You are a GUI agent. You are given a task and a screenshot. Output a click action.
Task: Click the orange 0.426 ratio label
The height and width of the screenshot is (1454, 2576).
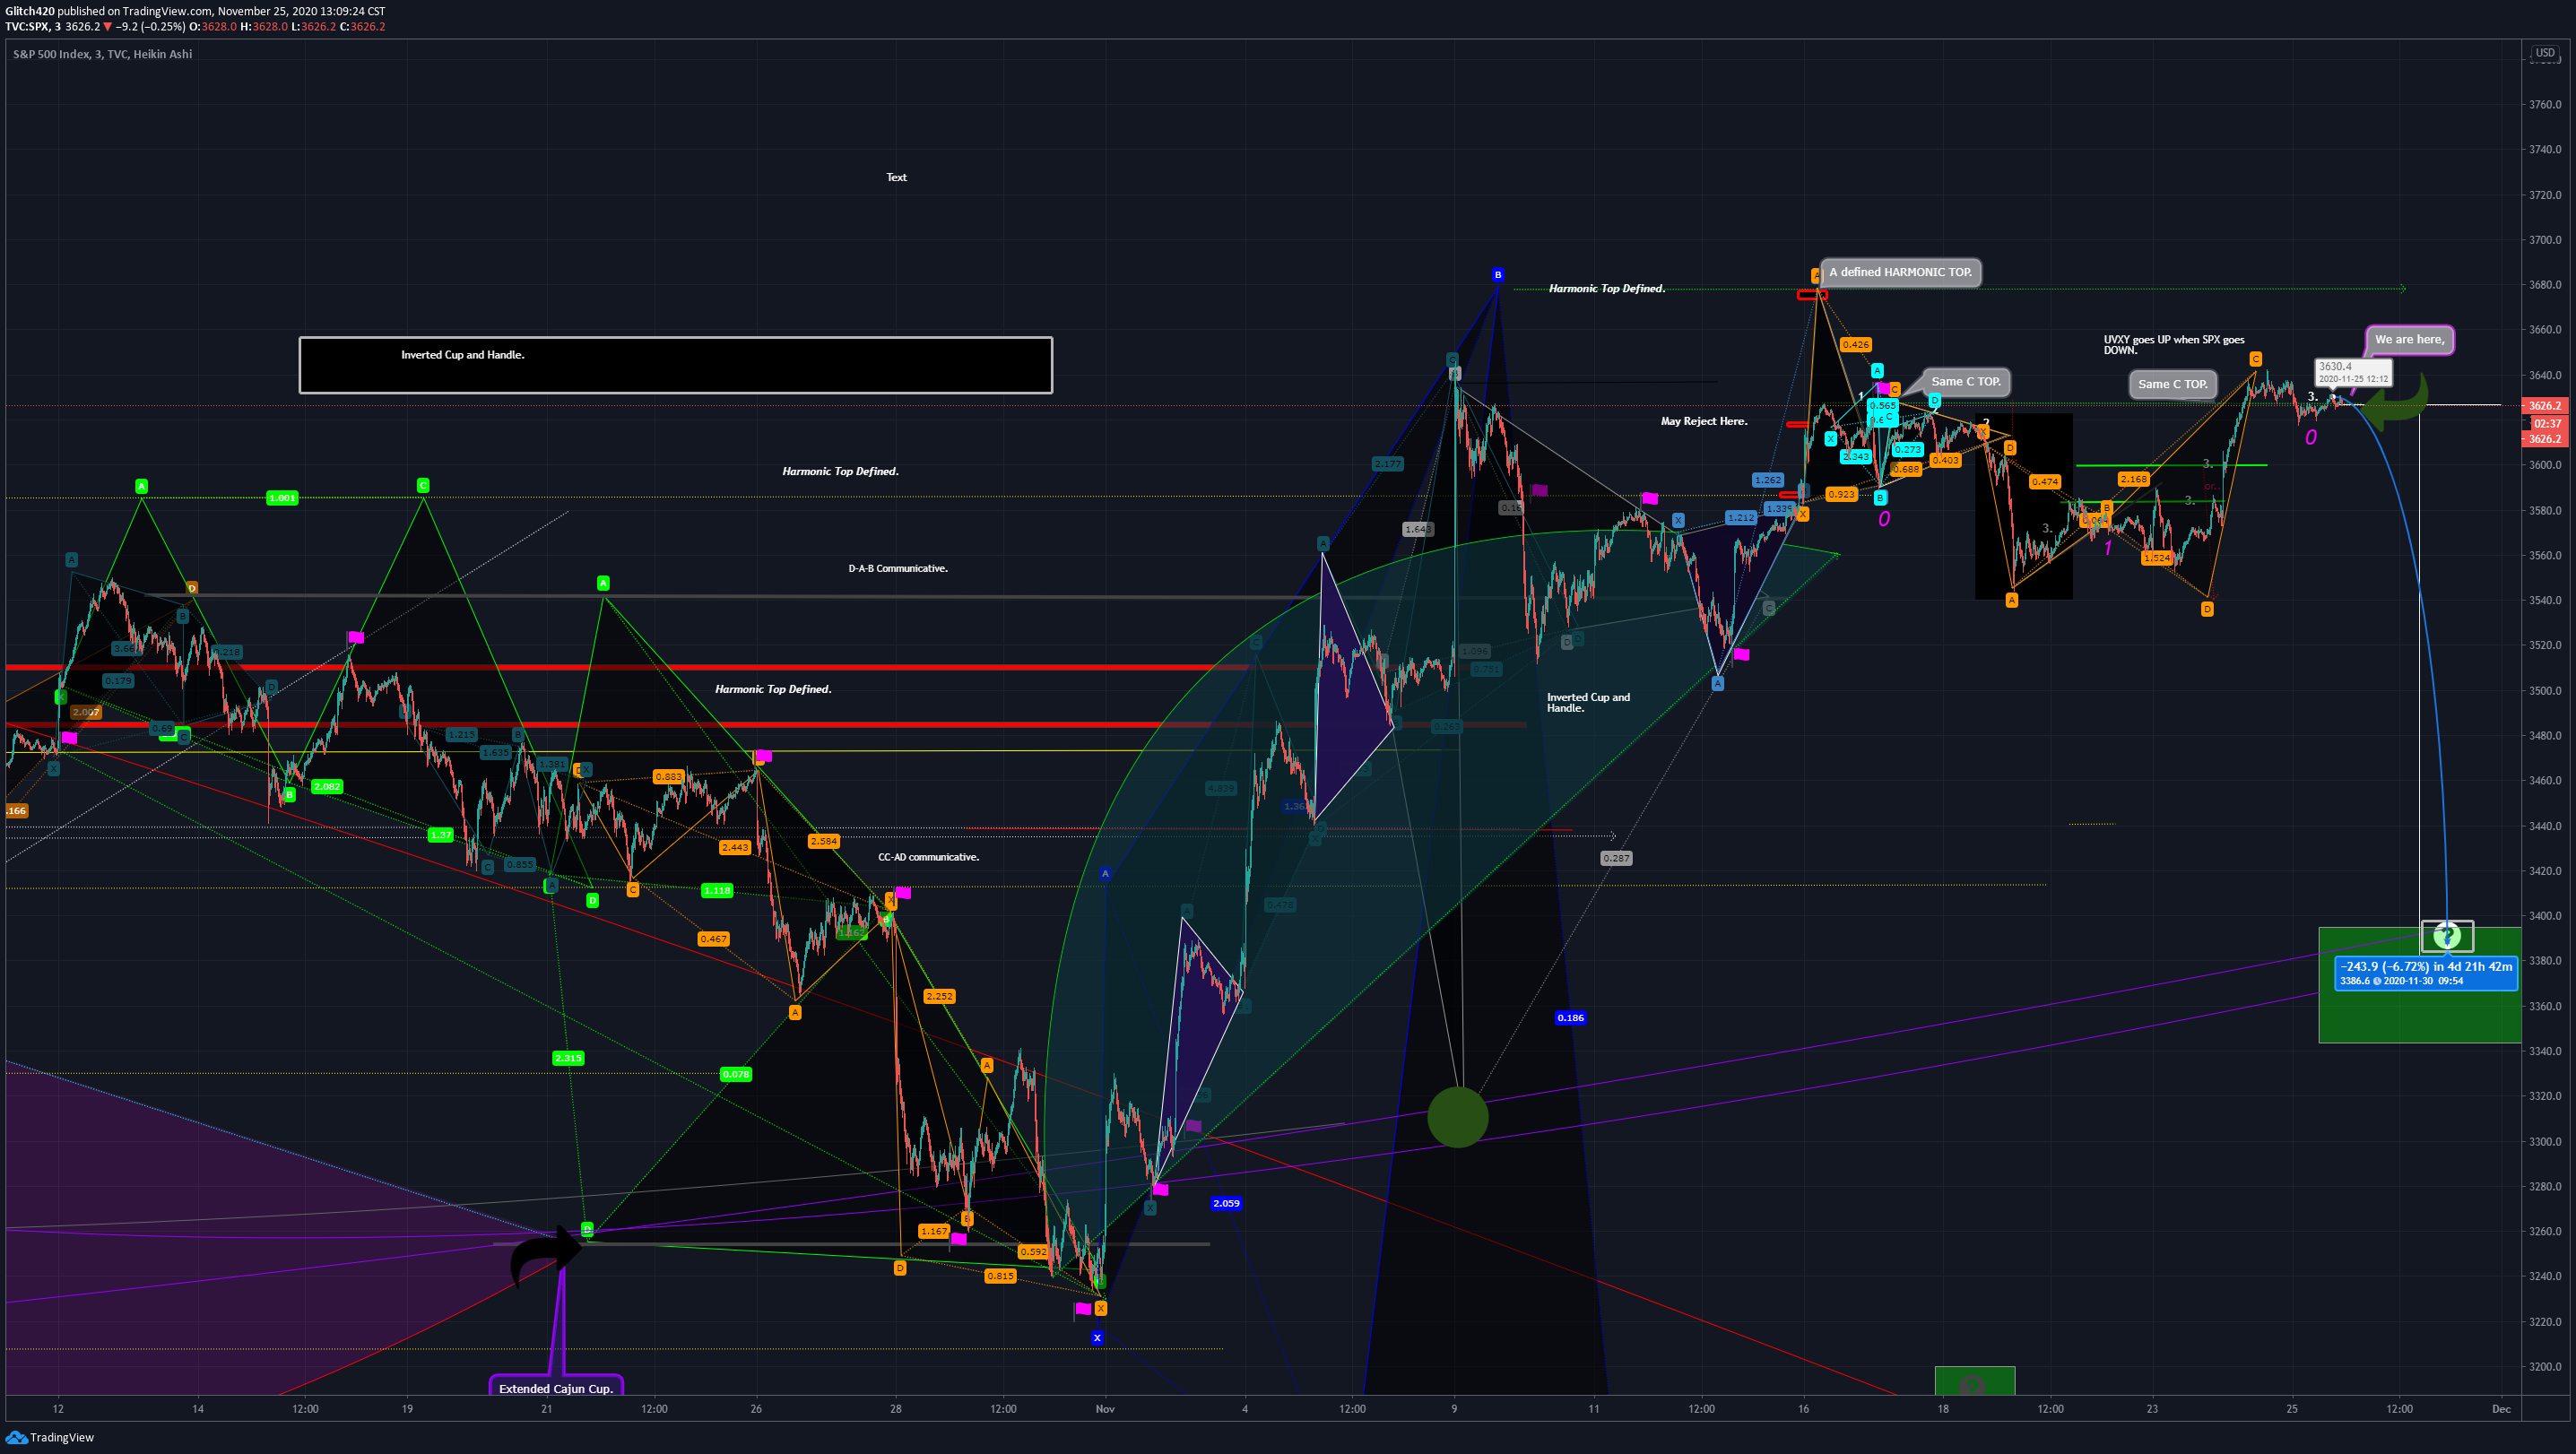[1855, 345]
